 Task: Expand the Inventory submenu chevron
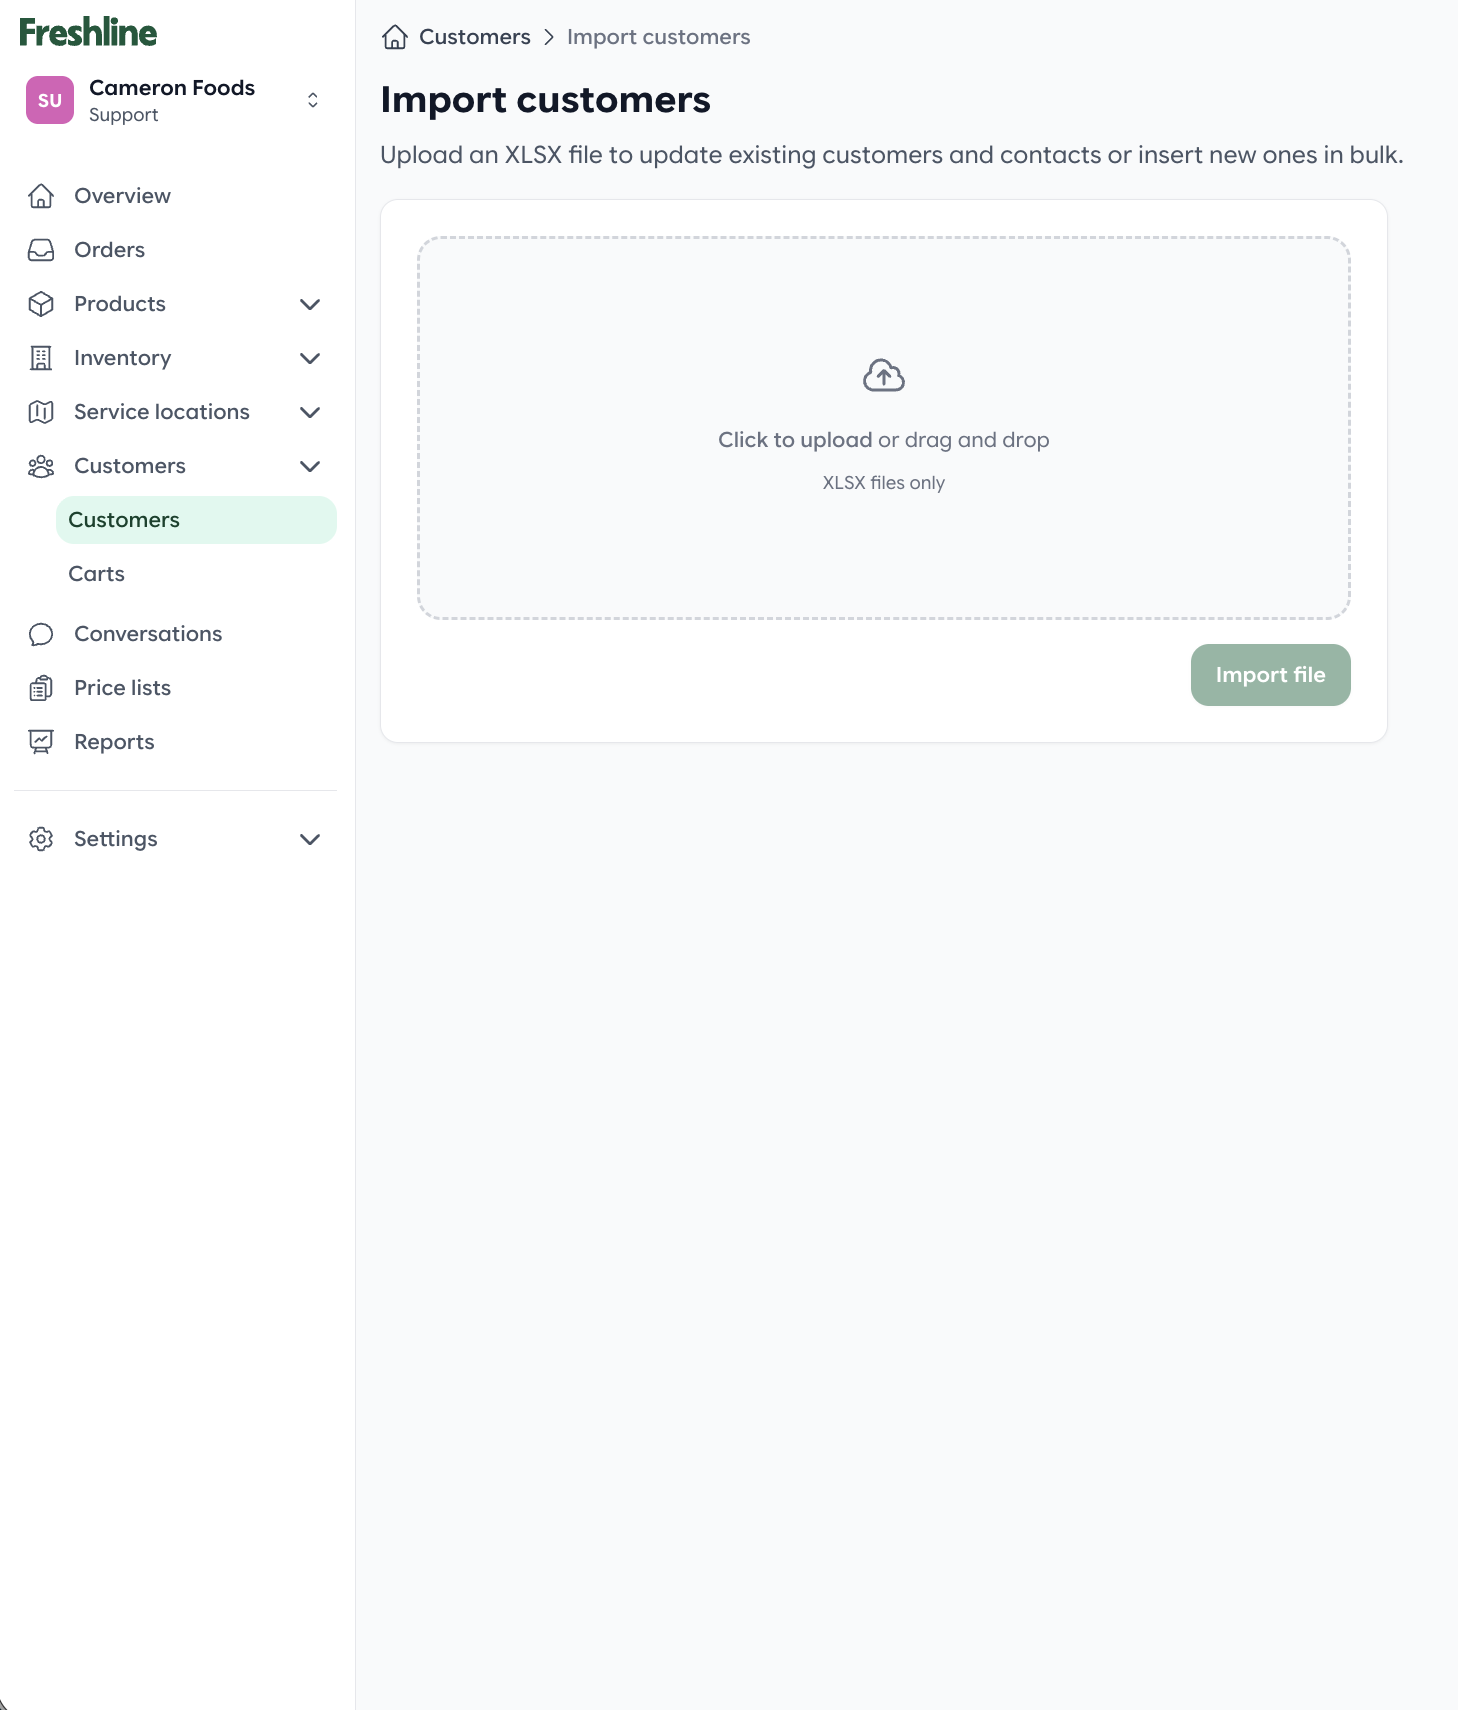point(310,358)
